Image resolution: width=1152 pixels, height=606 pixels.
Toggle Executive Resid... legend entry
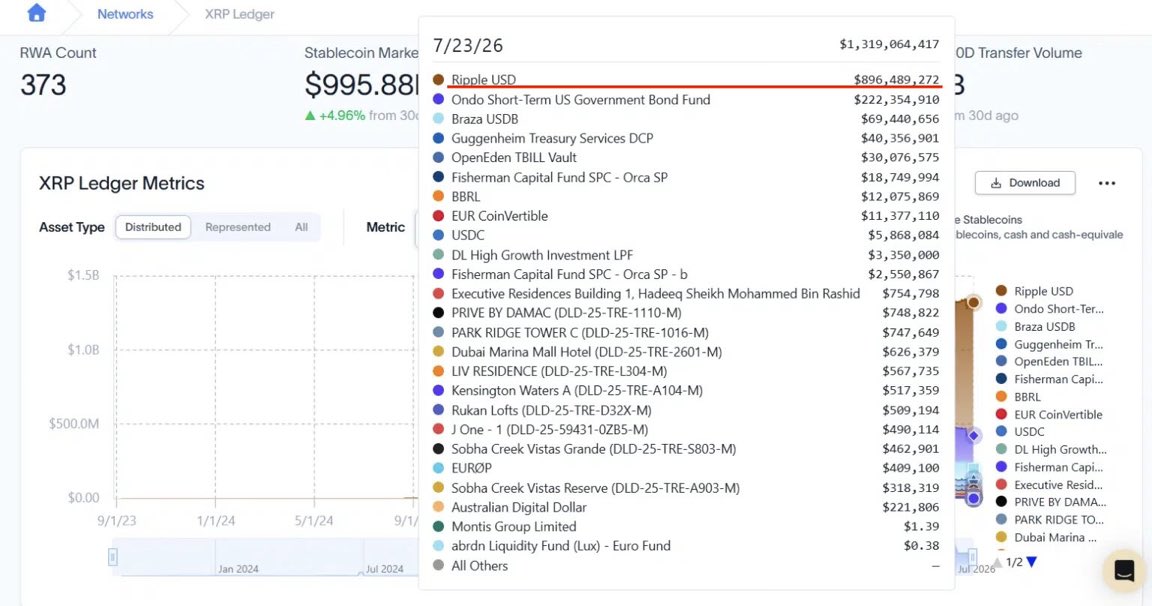pos(1049,485)
